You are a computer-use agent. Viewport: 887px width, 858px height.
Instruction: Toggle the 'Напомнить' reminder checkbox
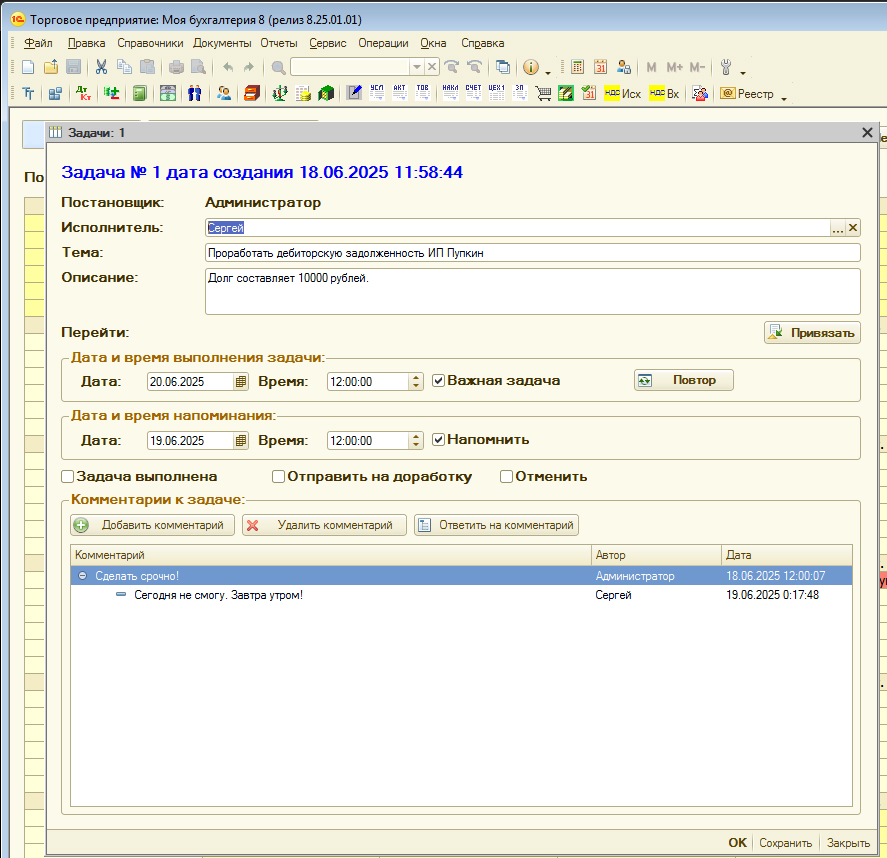pyautogui.click(x=438, y=439)
